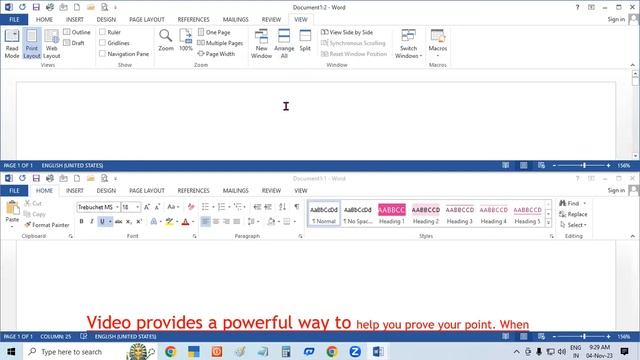This screenshot has height=360, width=640.
Task: Expand the Styles gallery
Action: tap(548, 223)
